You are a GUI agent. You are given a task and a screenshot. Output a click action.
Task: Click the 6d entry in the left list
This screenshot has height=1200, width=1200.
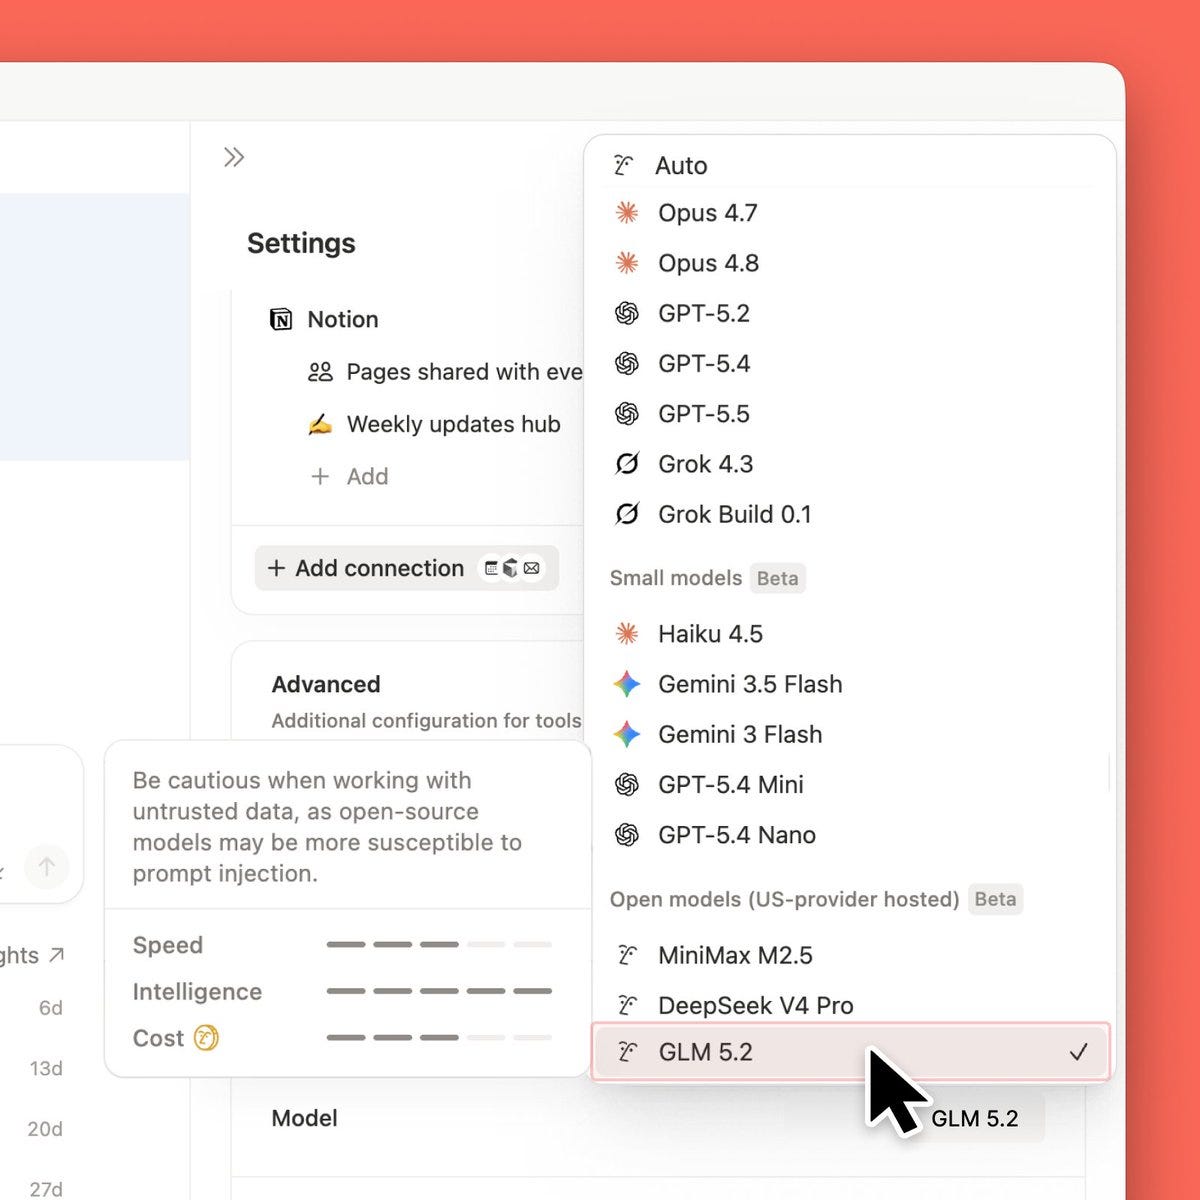[x=50, y=1007]
